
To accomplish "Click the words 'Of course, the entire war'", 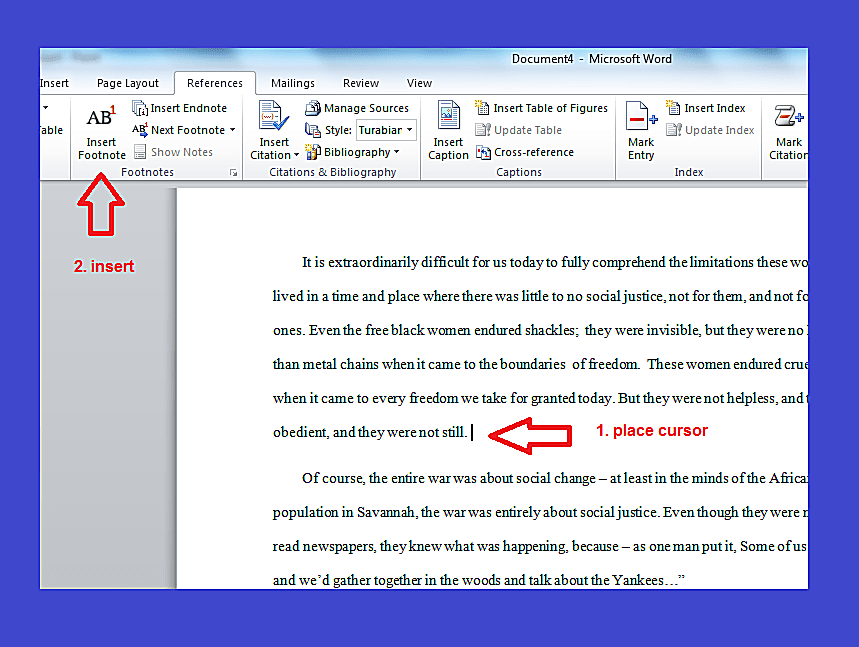I will (x=378, y=478).
